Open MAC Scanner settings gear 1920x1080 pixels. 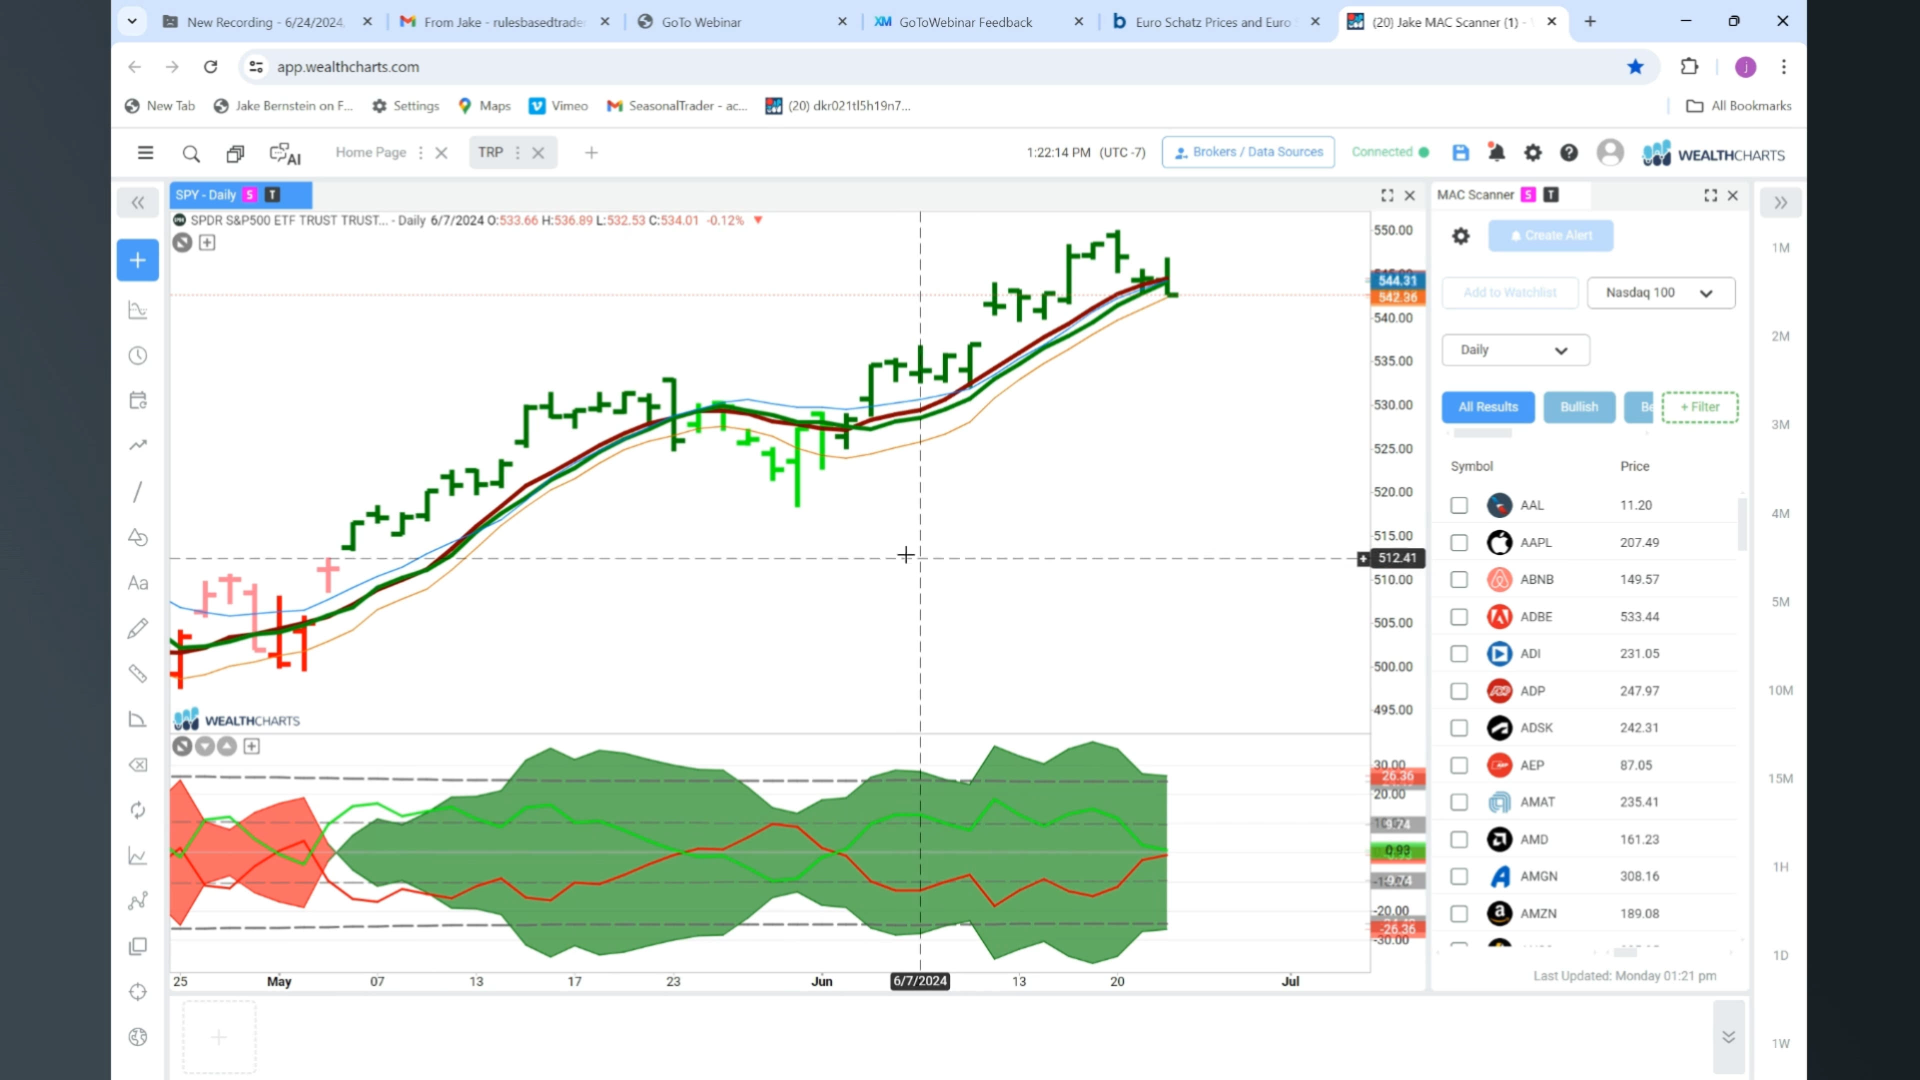pos(1461,236)
